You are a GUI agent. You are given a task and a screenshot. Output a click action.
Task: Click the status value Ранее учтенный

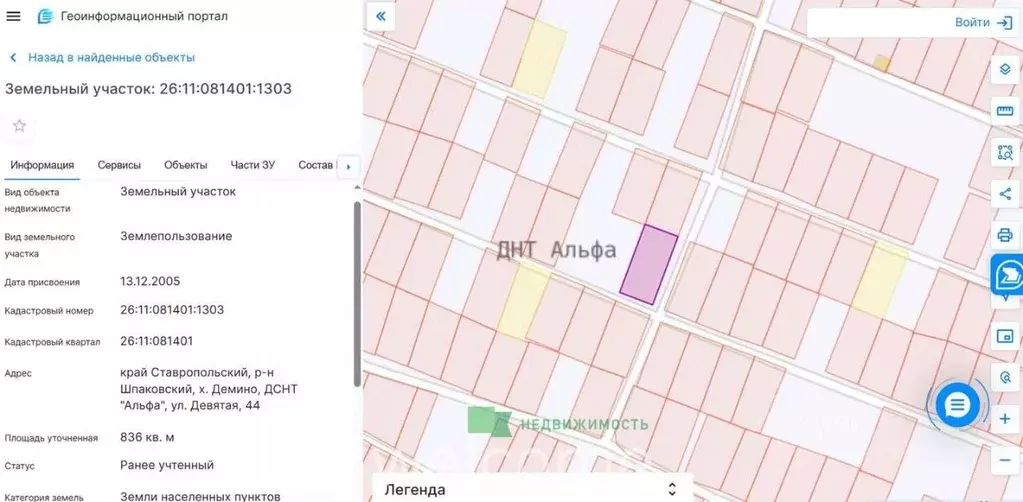[167, 465]
